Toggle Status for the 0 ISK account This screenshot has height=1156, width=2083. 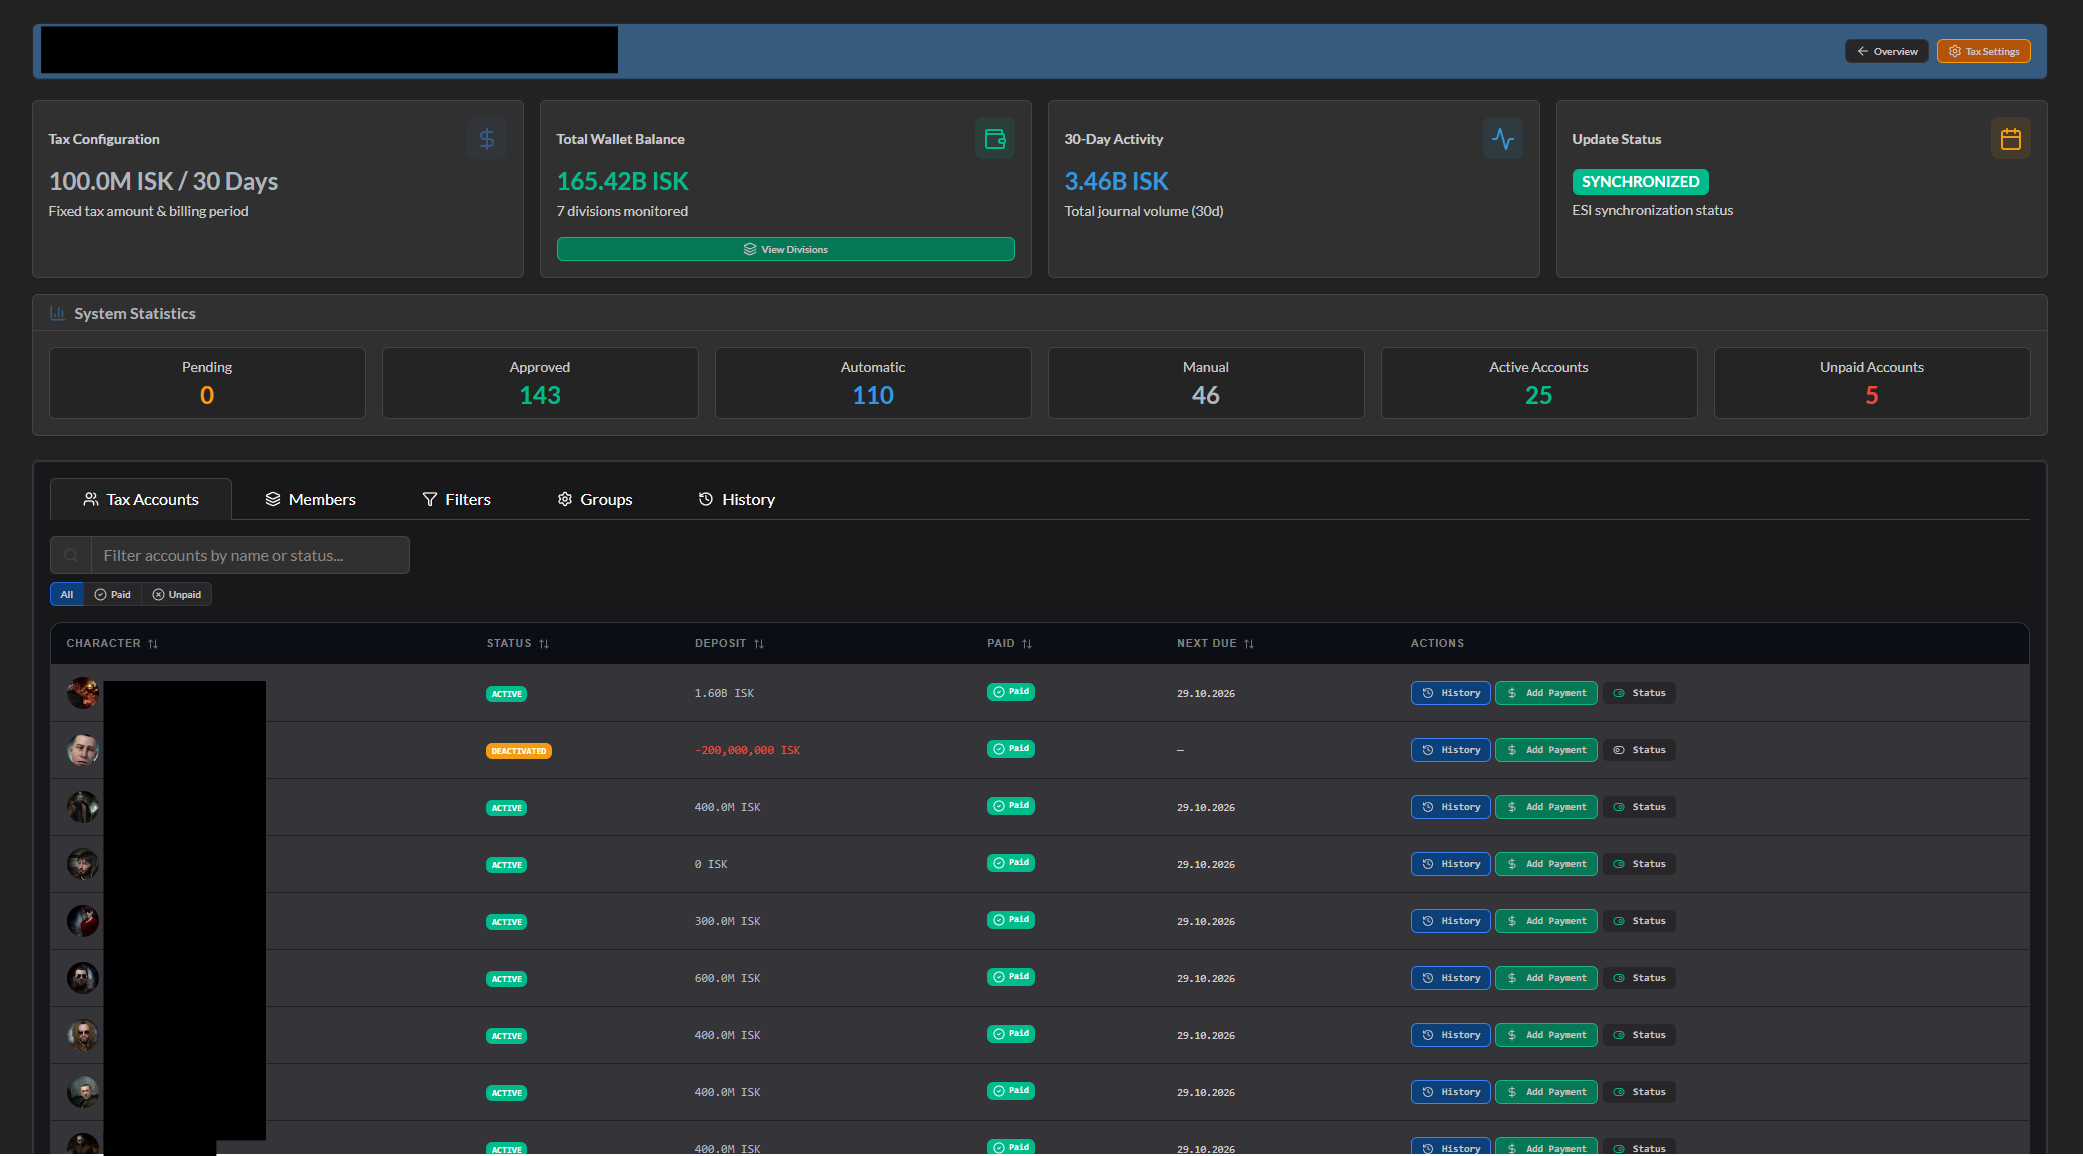click(x=1640, y=864)
